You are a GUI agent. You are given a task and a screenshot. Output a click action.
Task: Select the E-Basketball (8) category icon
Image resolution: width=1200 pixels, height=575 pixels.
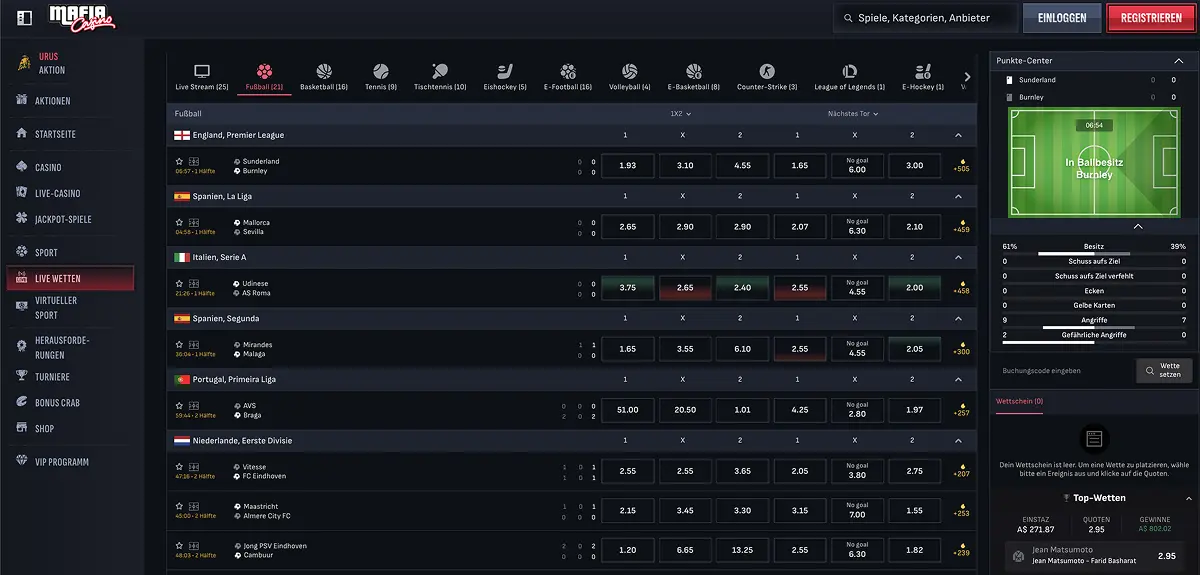(x=694, y=72)
